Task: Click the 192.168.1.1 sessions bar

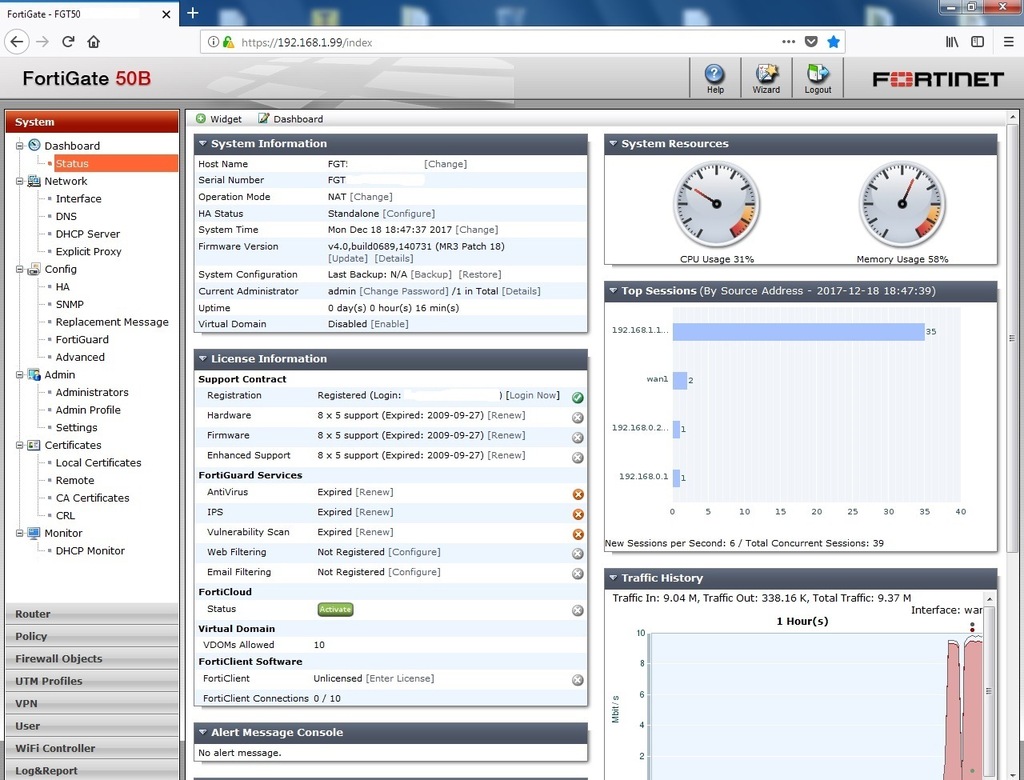Action: pyautogui.click(x=798, y=331)
